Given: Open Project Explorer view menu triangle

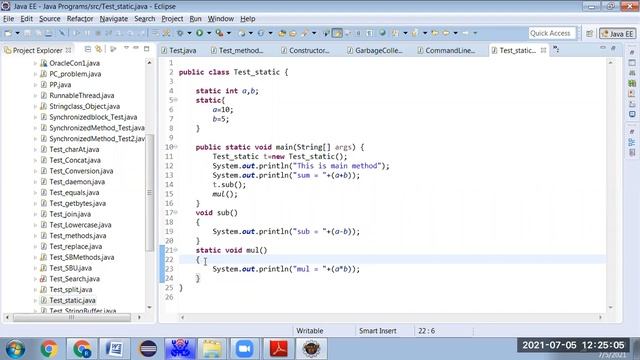Looking at the screenshot, I should [126, 48].
